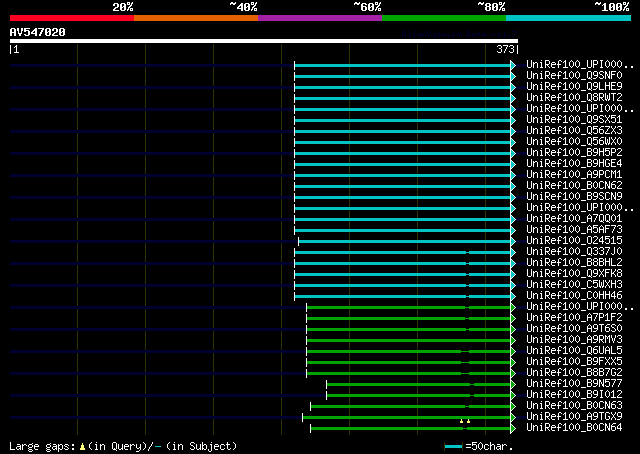This screenshot has height=454, width=640.
Task: Select hit UniRef100_Q9XFK8 label
Action: point(574,274)
